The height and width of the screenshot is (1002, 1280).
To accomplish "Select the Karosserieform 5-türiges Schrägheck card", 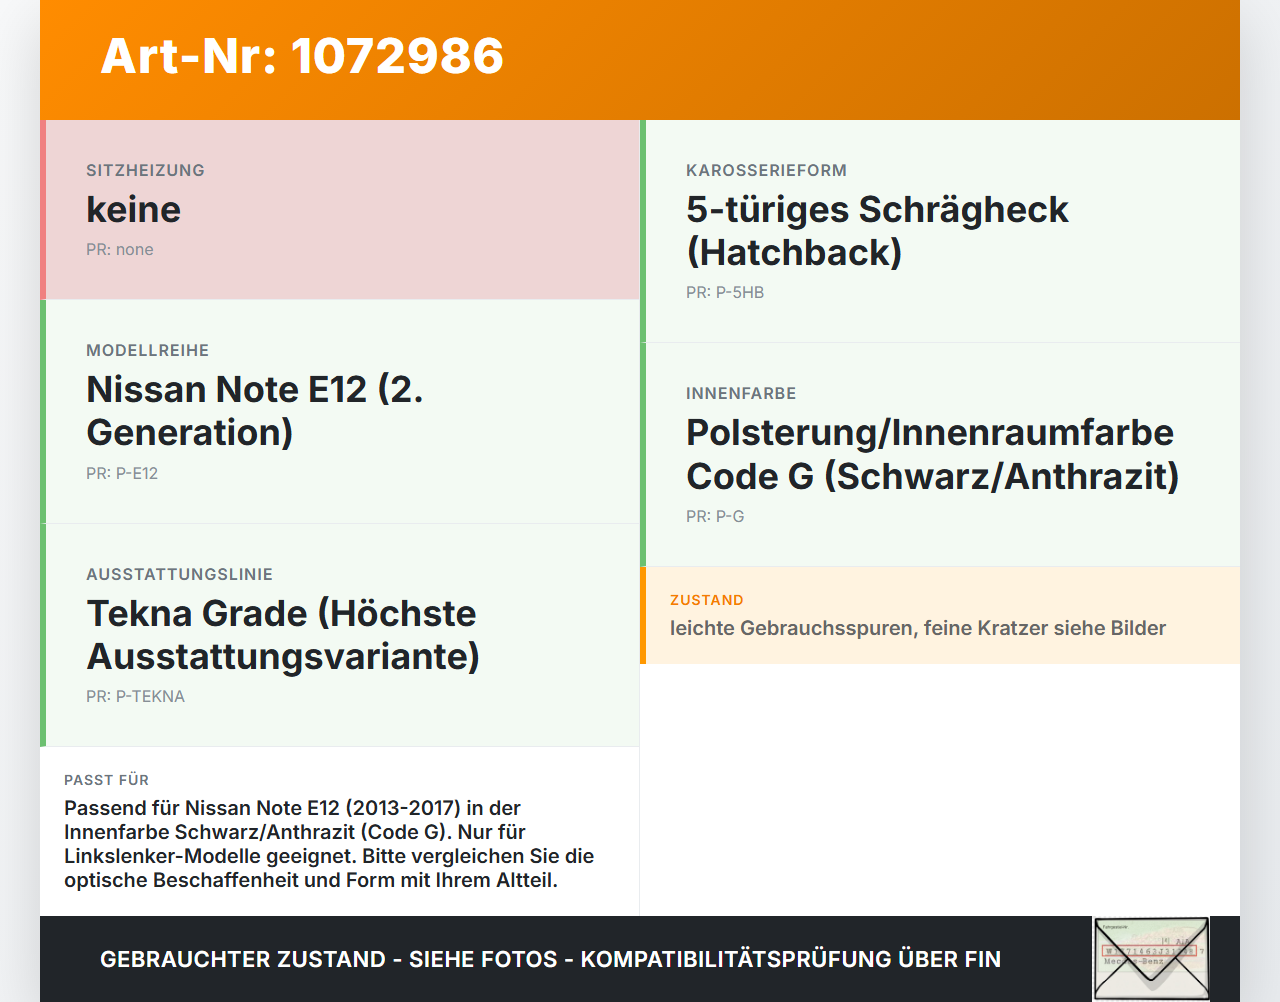I will pos(940,231).
